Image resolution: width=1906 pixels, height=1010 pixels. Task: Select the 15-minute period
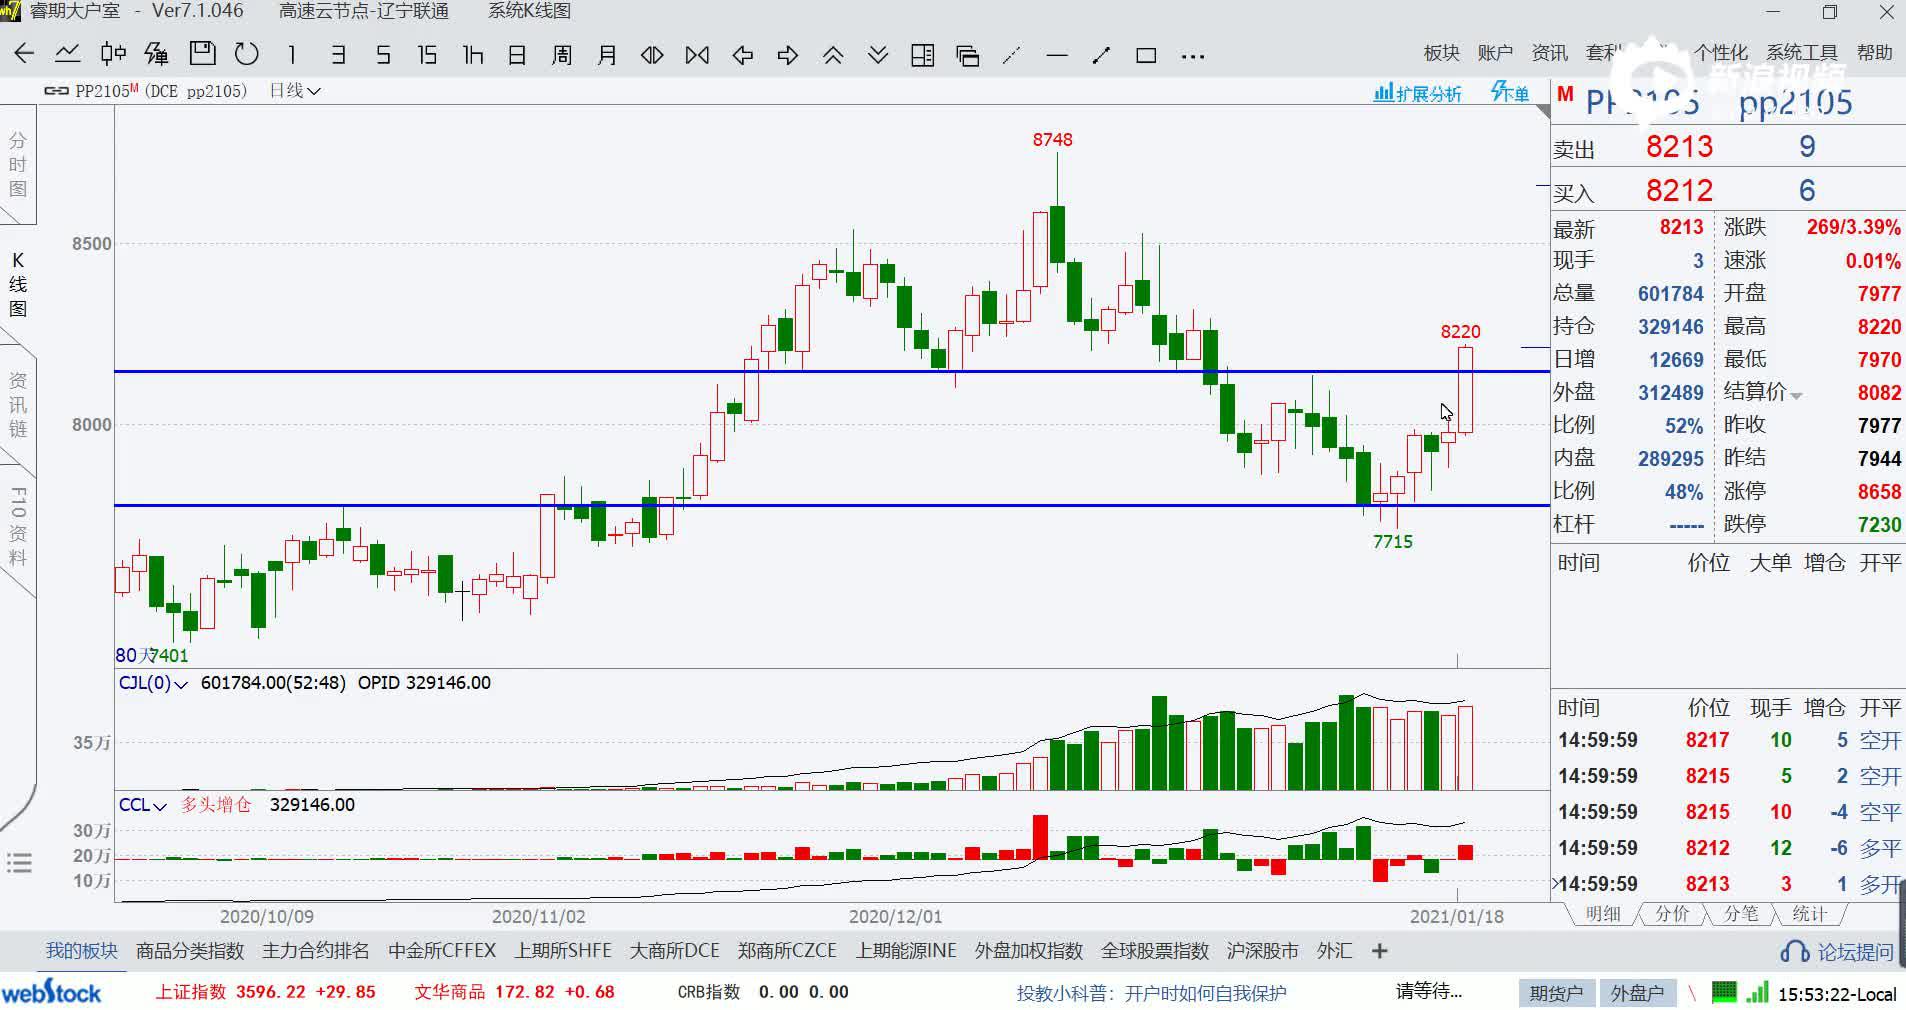[x=427, y=54]
